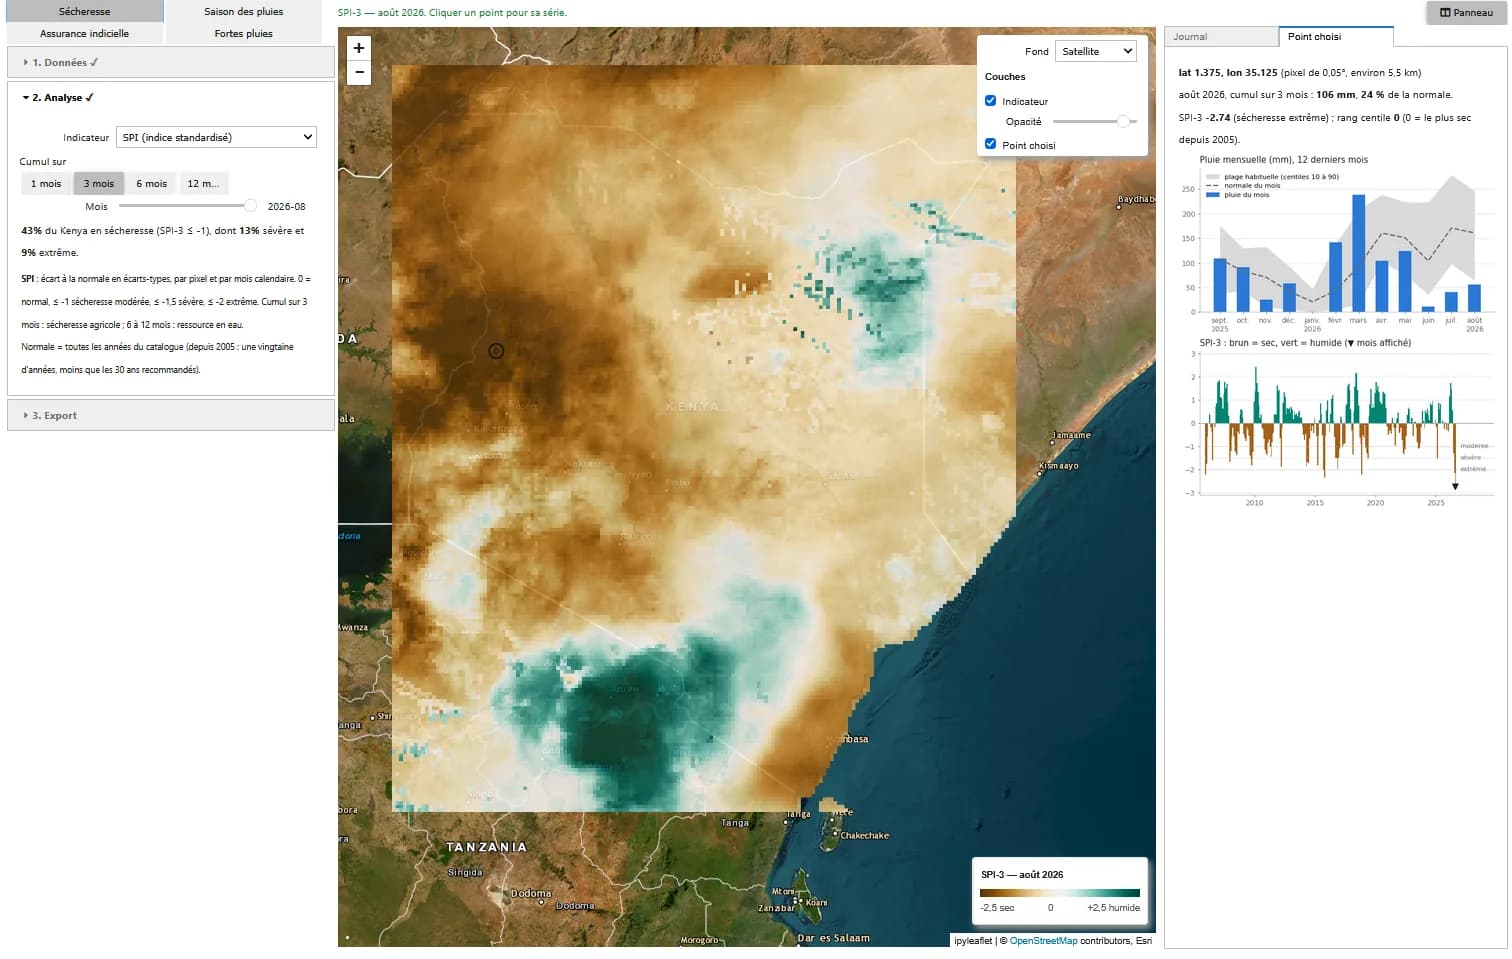This screenshot has width=1512, height=959.
Task: Click the legend color gradient bar
Action: (x=1060, y=893)
